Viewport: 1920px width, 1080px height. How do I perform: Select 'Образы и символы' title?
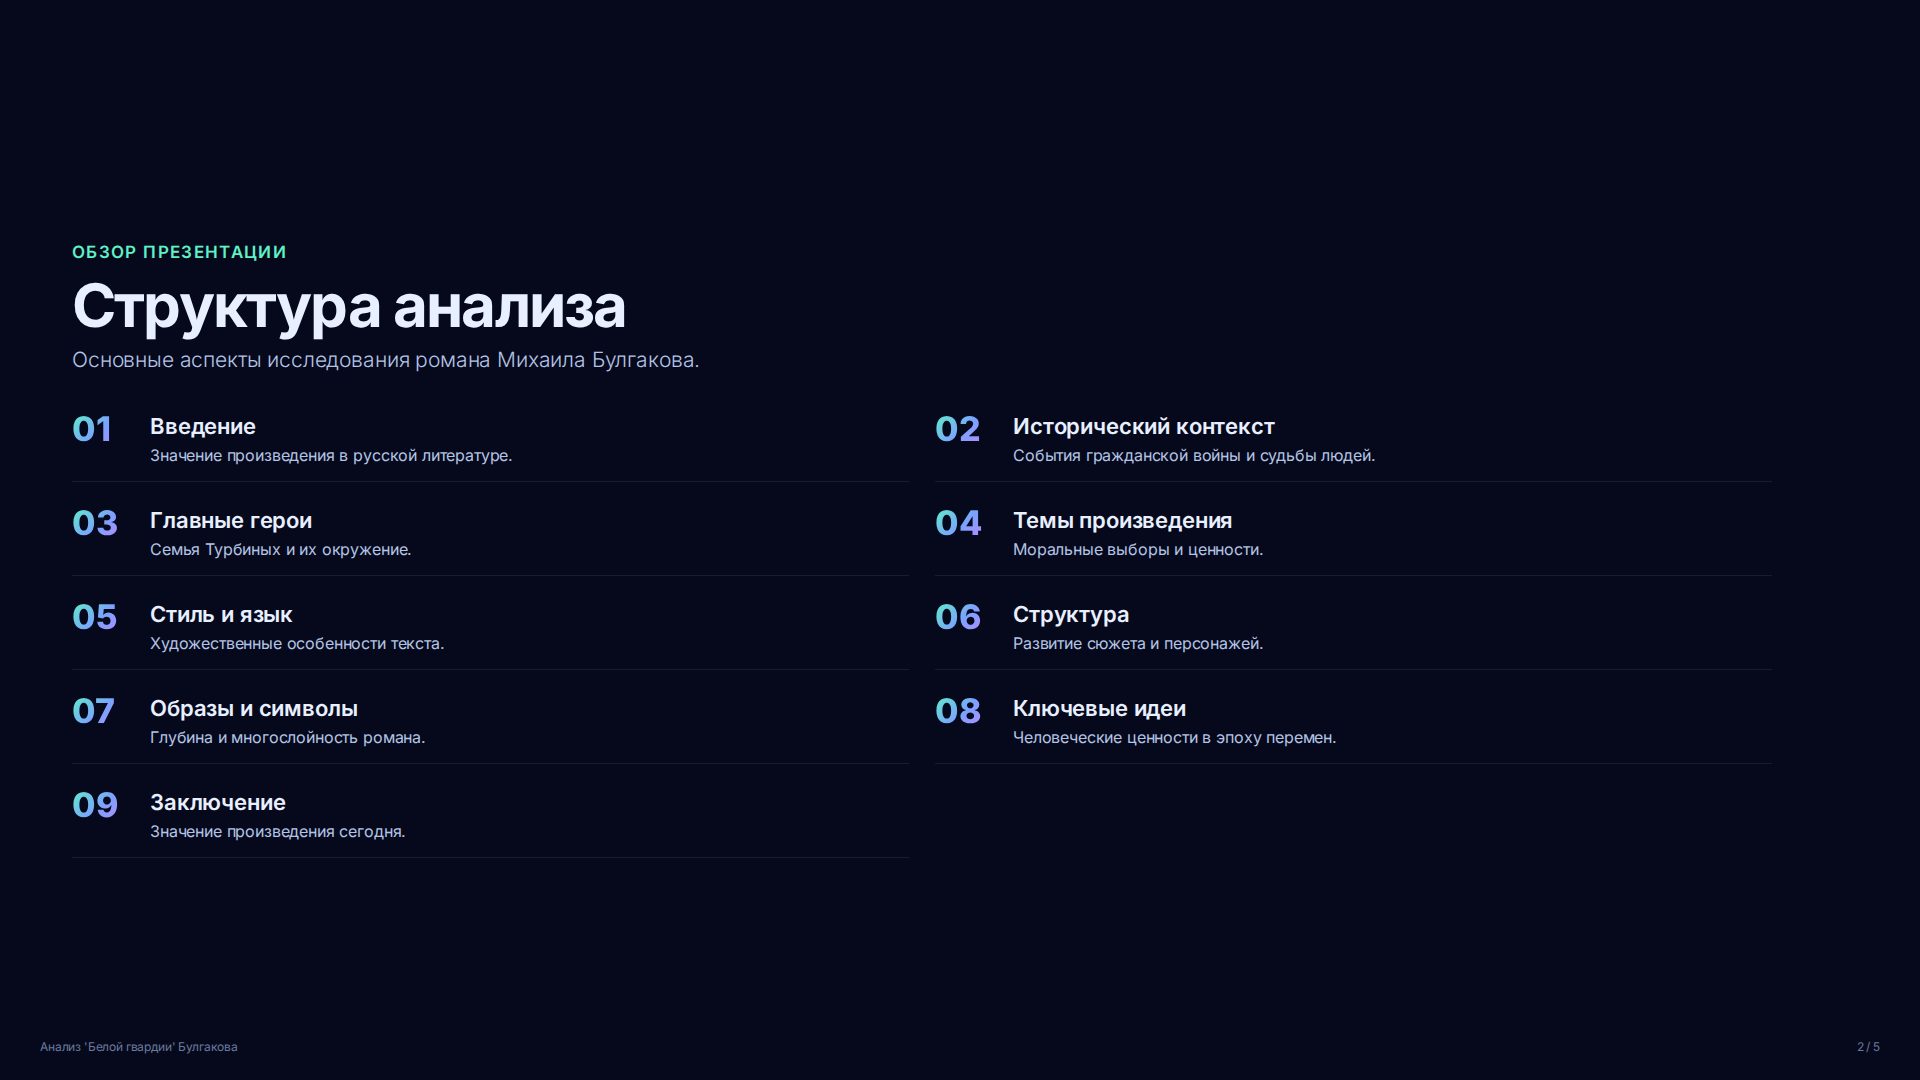[254, 708]
